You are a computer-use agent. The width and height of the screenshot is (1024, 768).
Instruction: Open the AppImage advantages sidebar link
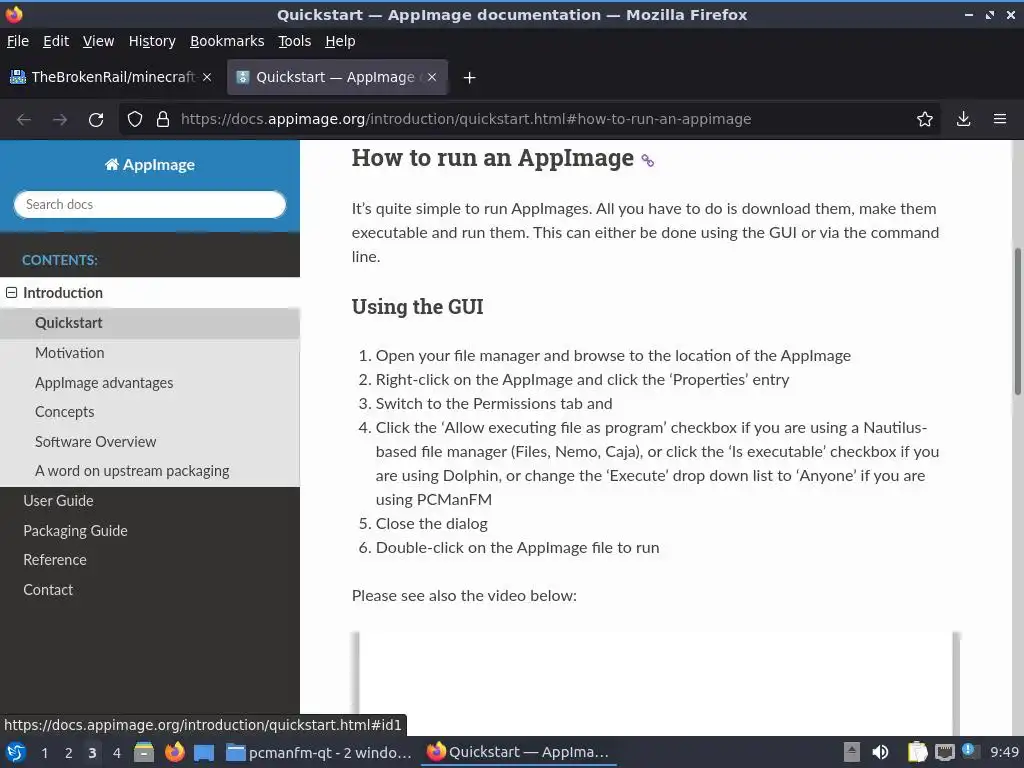(104, 383)
